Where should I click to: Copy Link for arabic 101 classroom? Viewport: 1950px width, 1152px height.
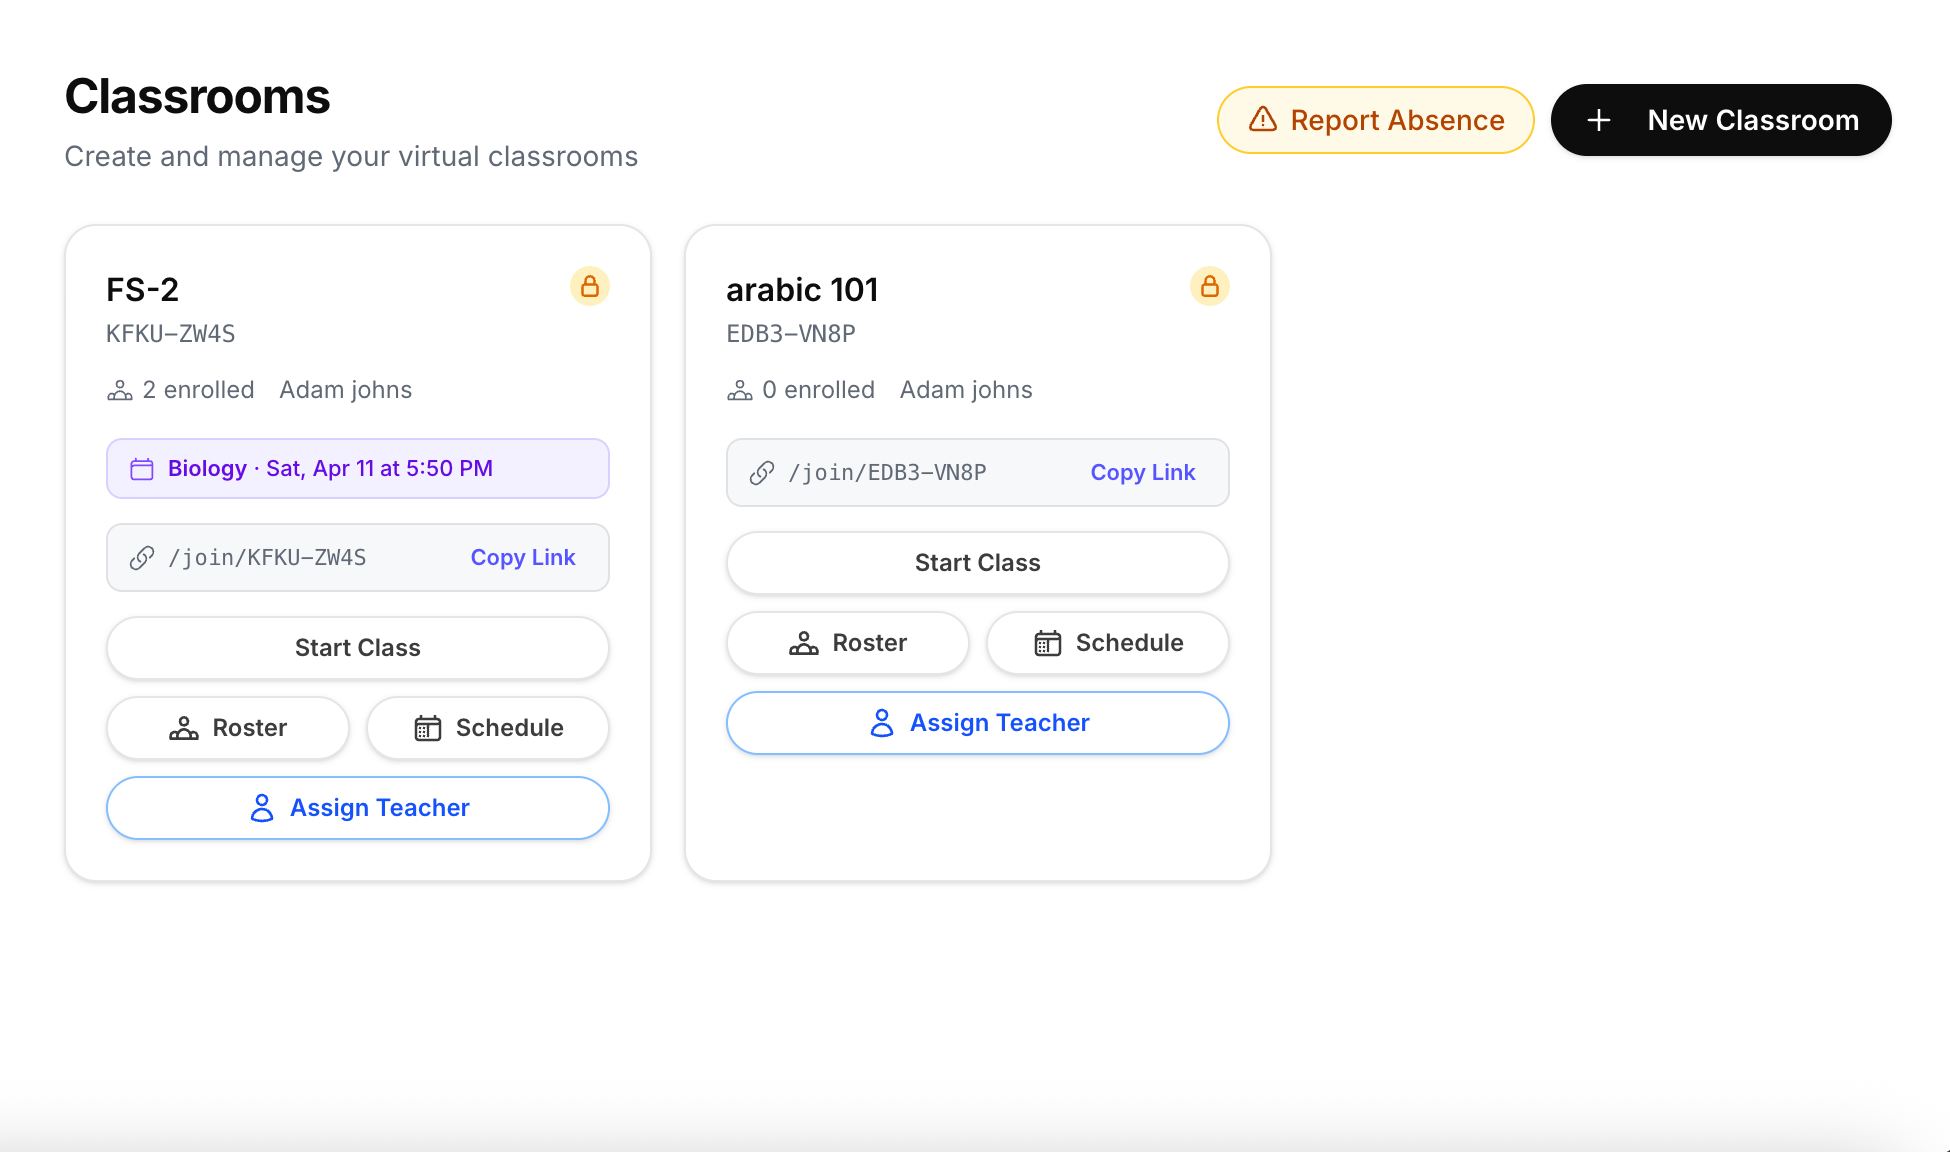pos(1143,473)
